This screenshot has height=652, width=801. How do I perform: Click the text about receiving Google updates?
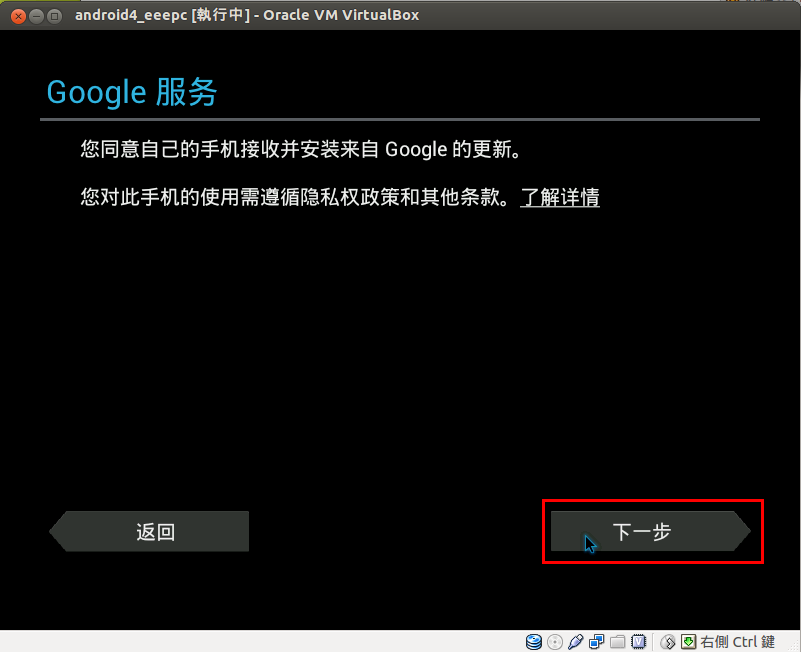pyautogui.click(x=301, y=149)
